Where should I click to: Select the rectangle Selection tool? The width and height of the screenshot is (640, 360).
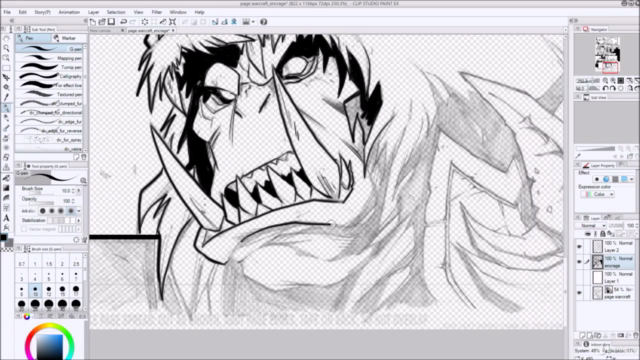[6, 68]
